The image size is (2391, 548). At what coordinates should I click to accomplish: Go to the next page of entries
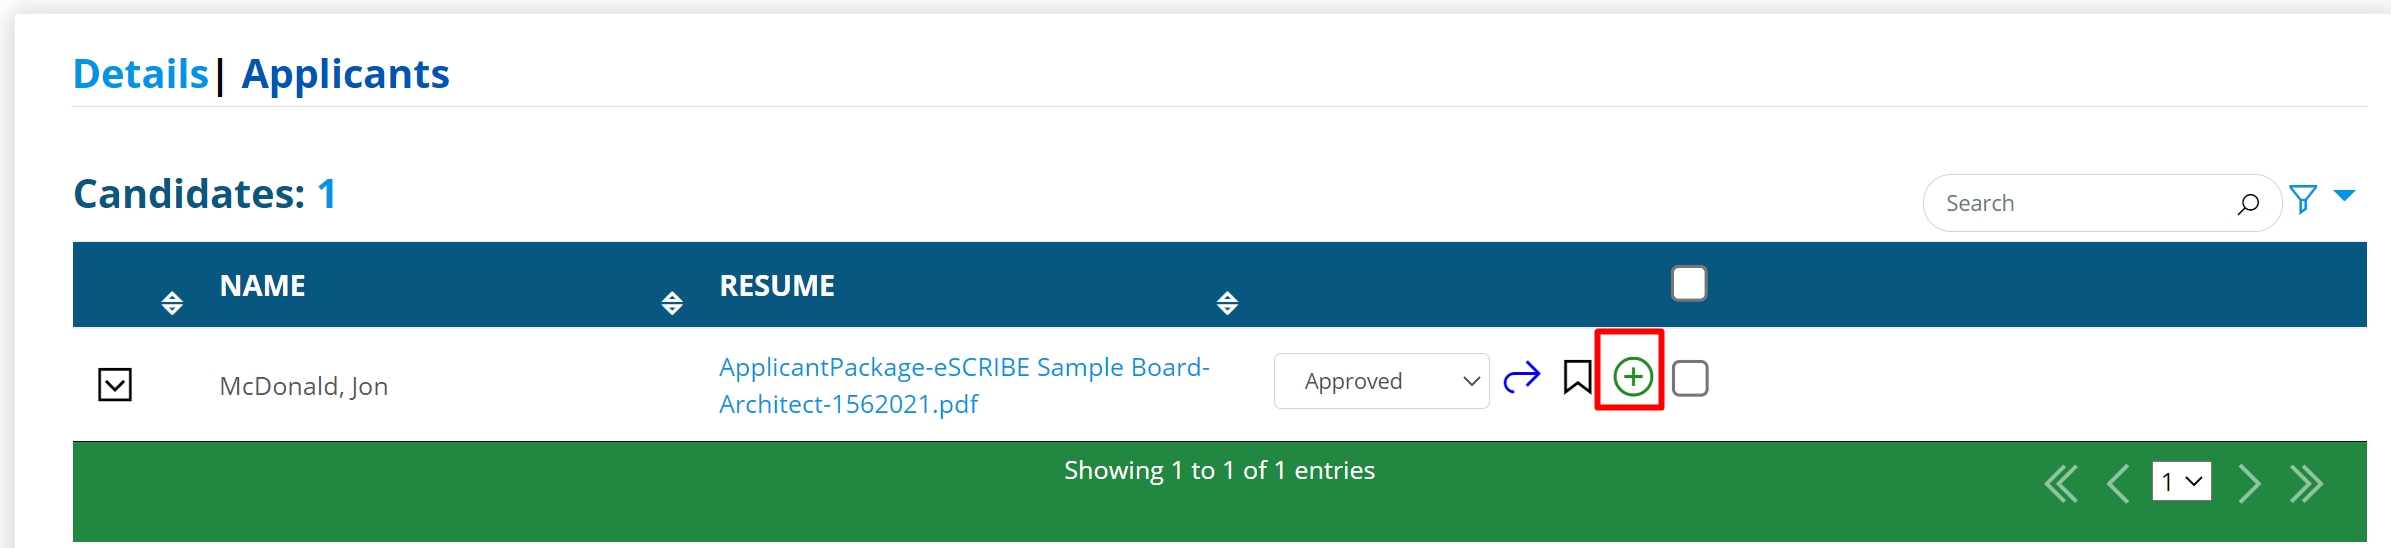pyautogui.click(x=2249, y=483)
